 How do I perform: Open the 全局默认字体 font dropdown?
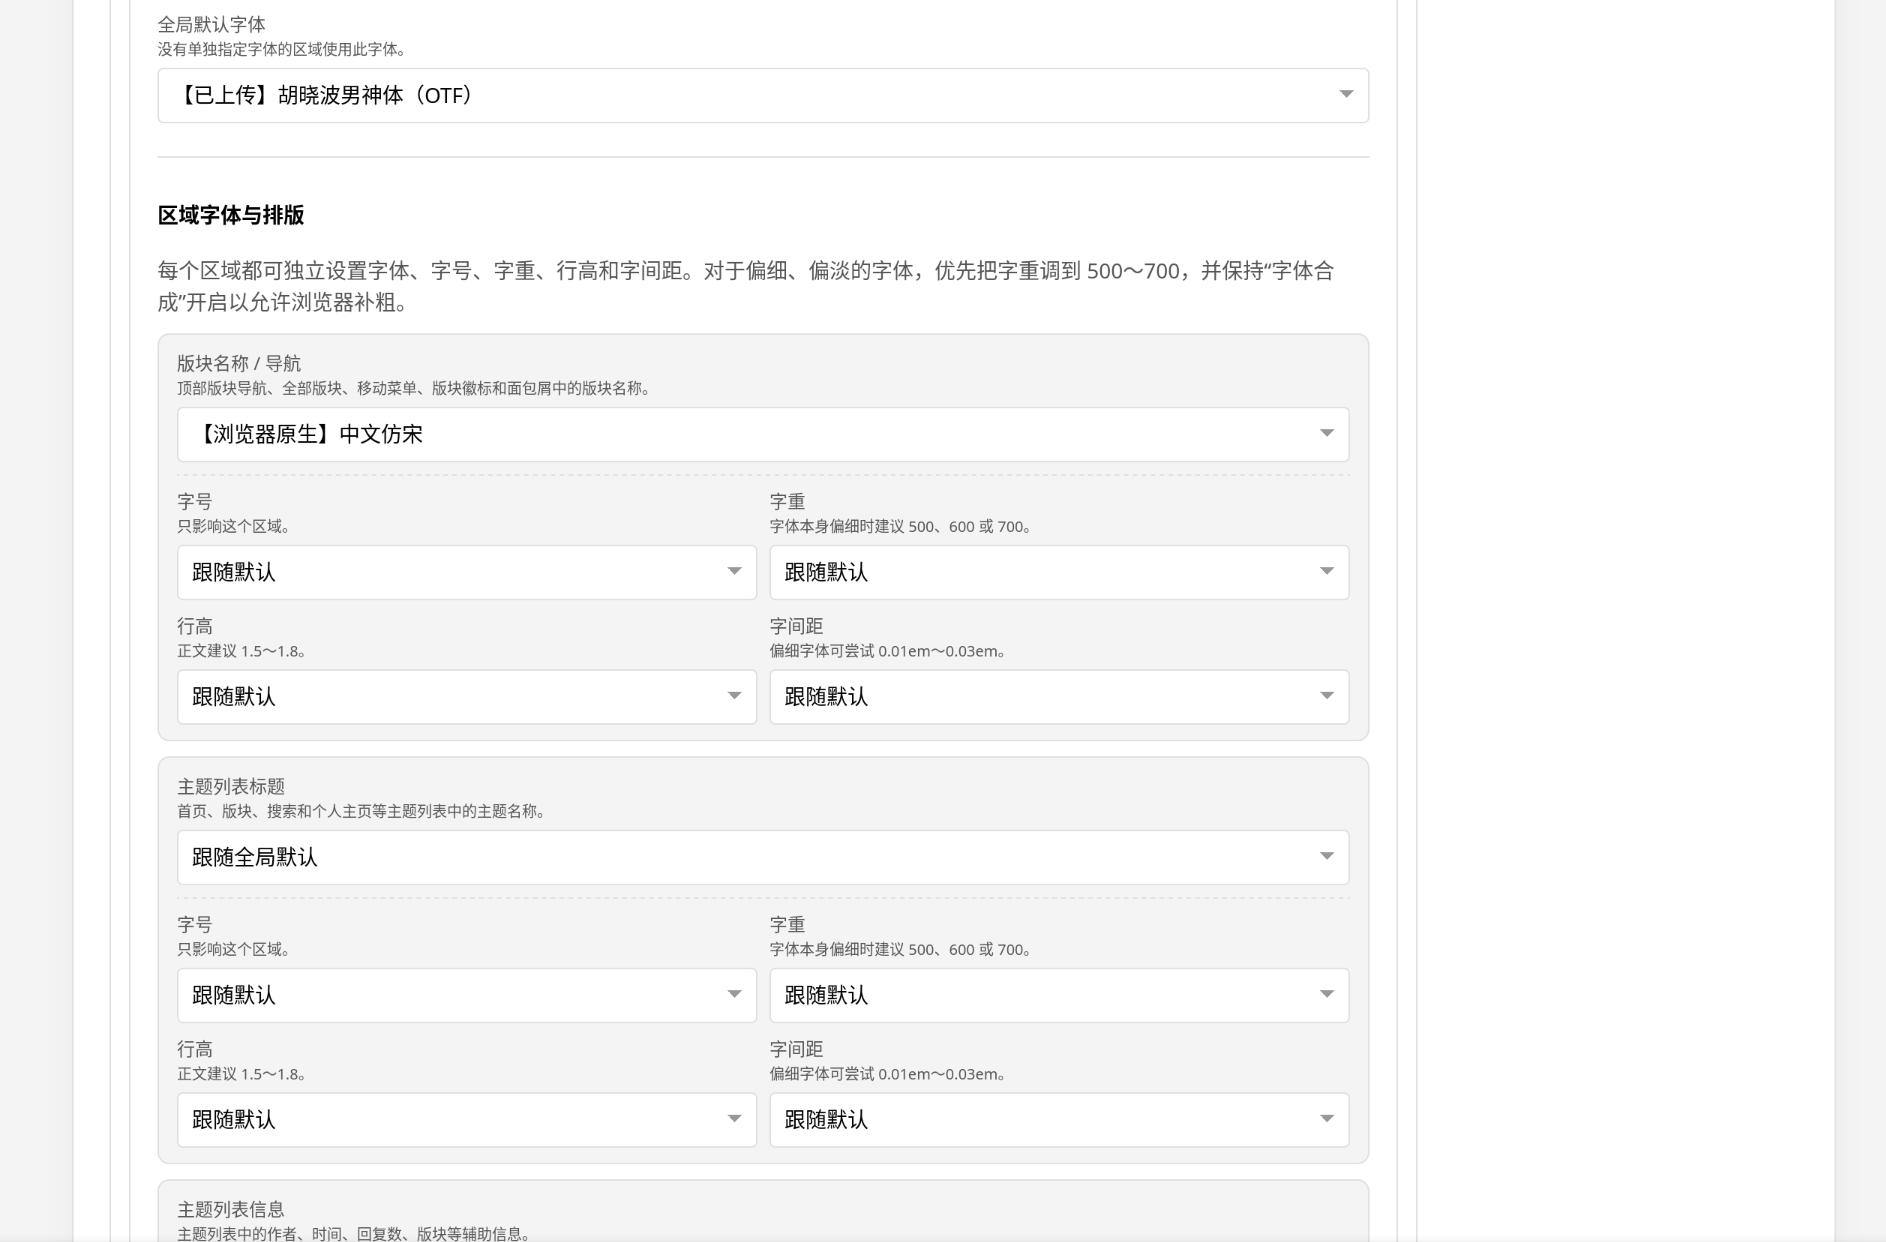(x=763, y=95)
